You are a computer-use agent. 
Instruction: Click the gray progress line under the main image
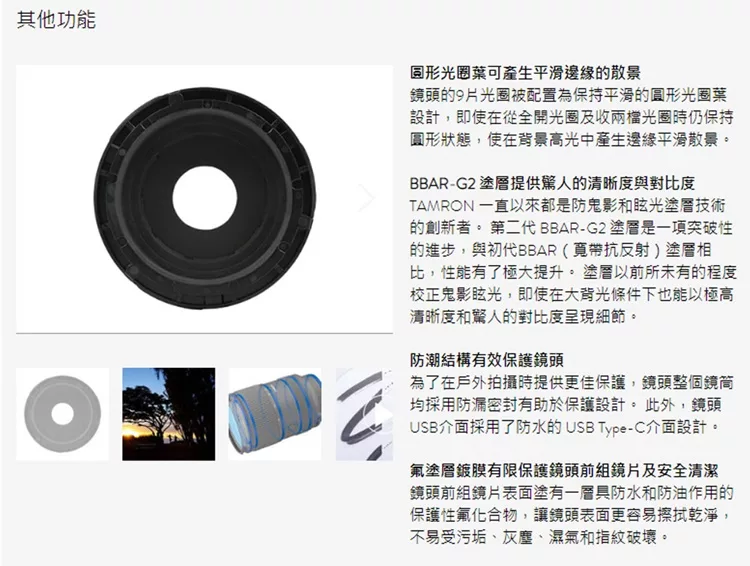click(x=205, y=332)
